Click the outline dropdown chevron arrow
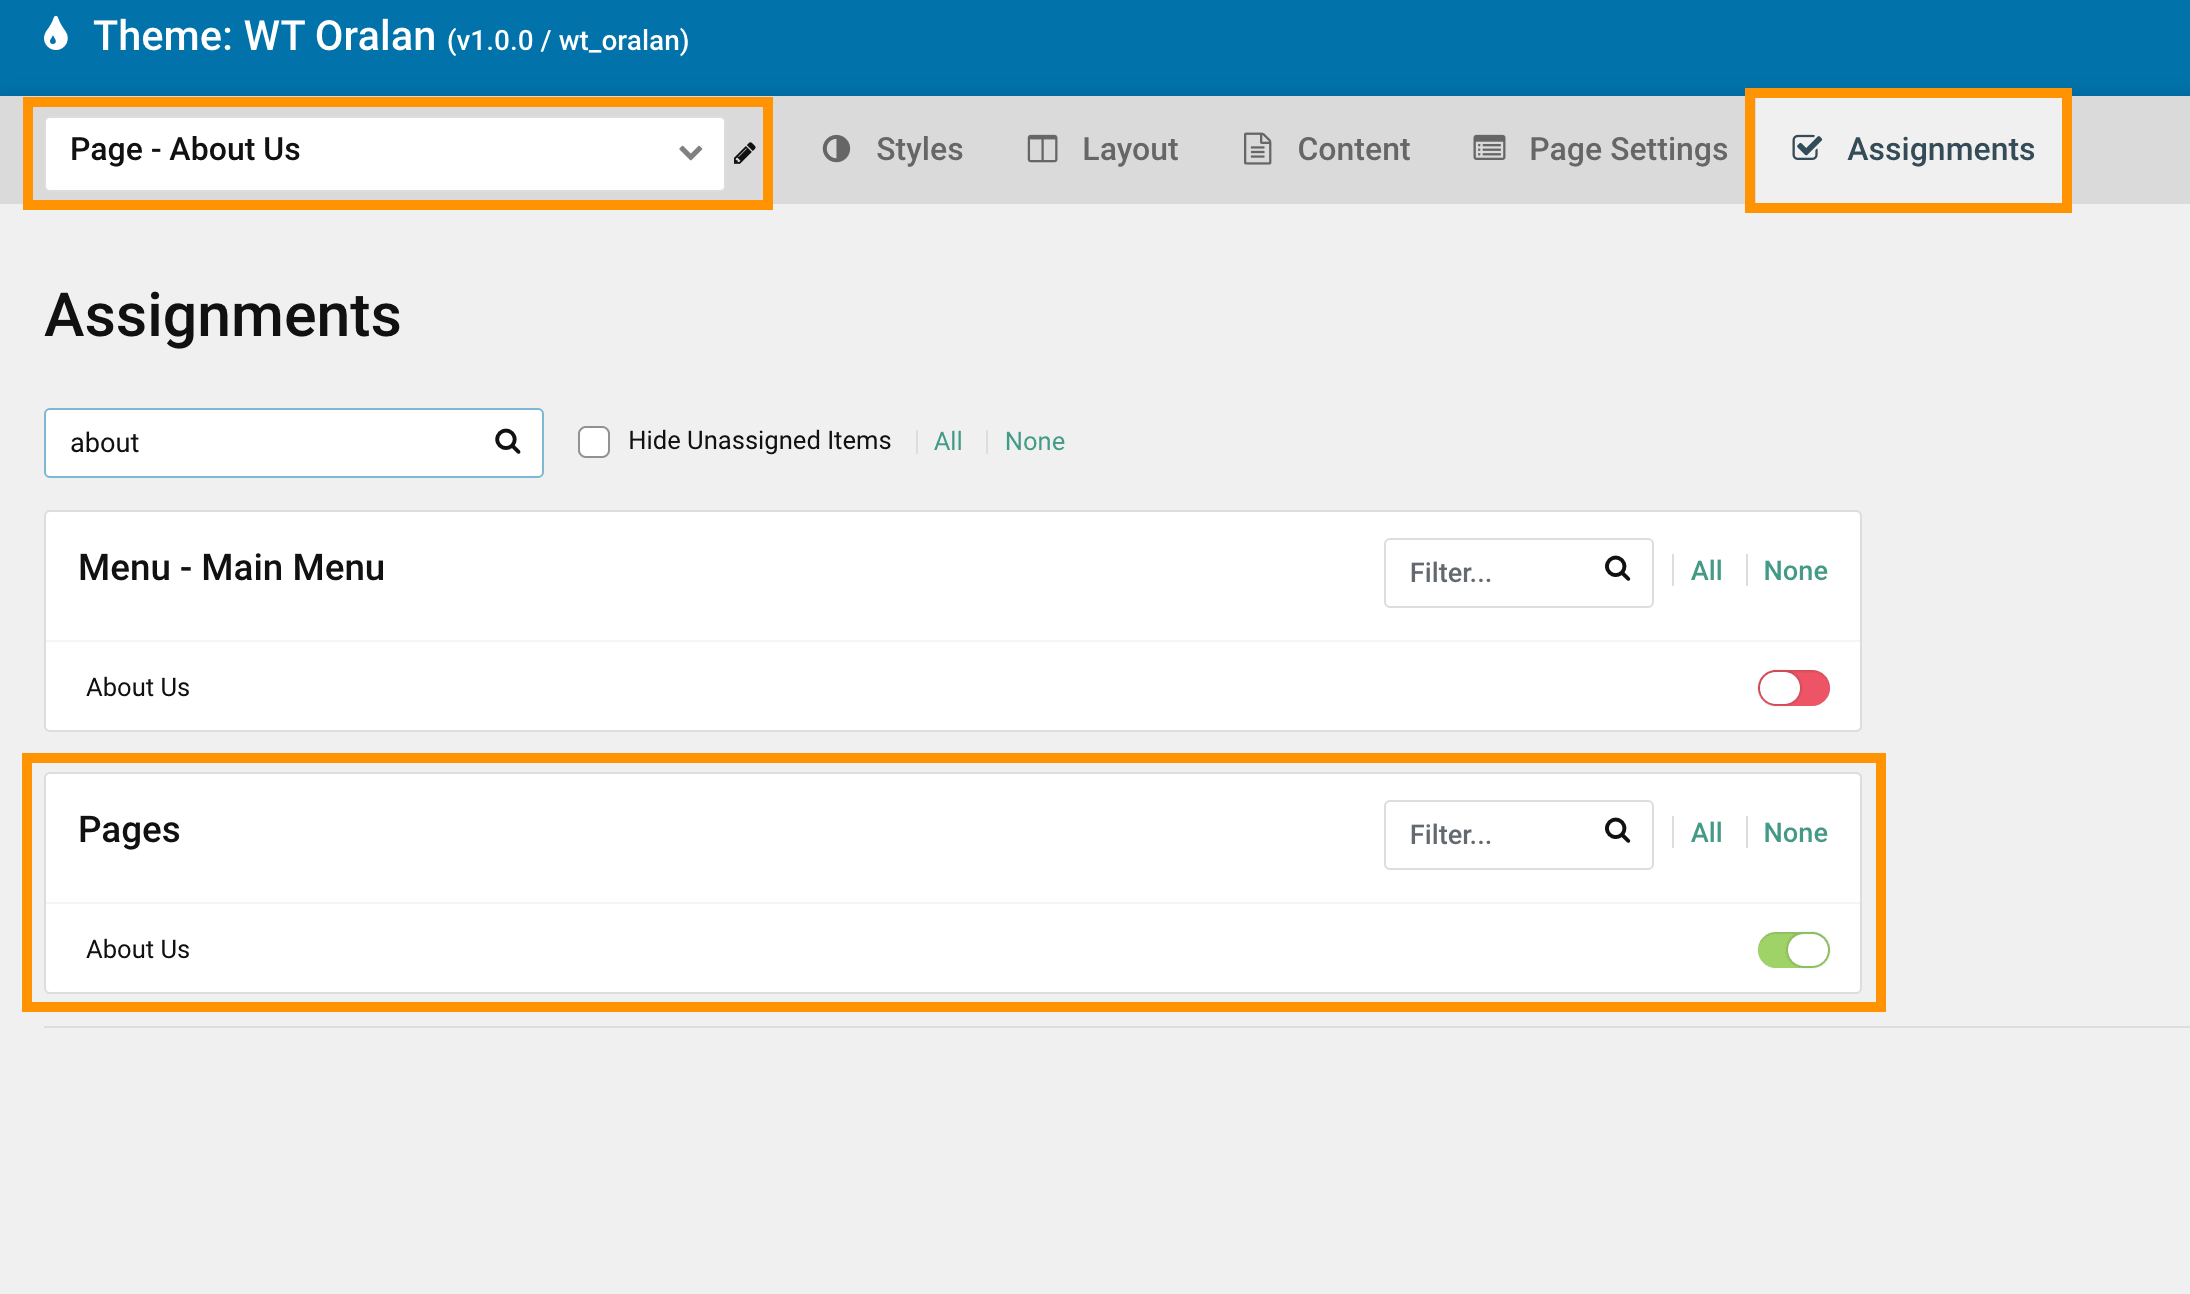 [690, 153]
